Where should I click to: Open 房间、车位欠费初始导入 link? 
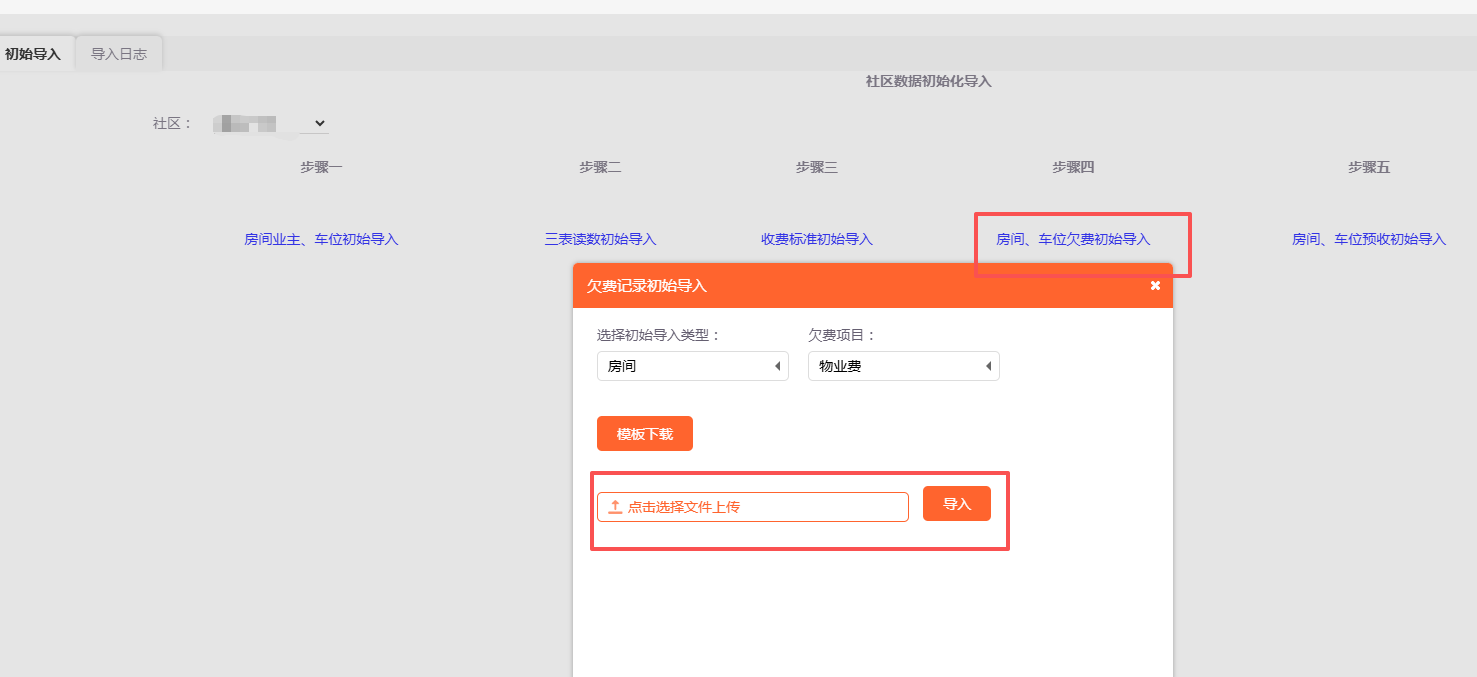[x=1073, y=239]
